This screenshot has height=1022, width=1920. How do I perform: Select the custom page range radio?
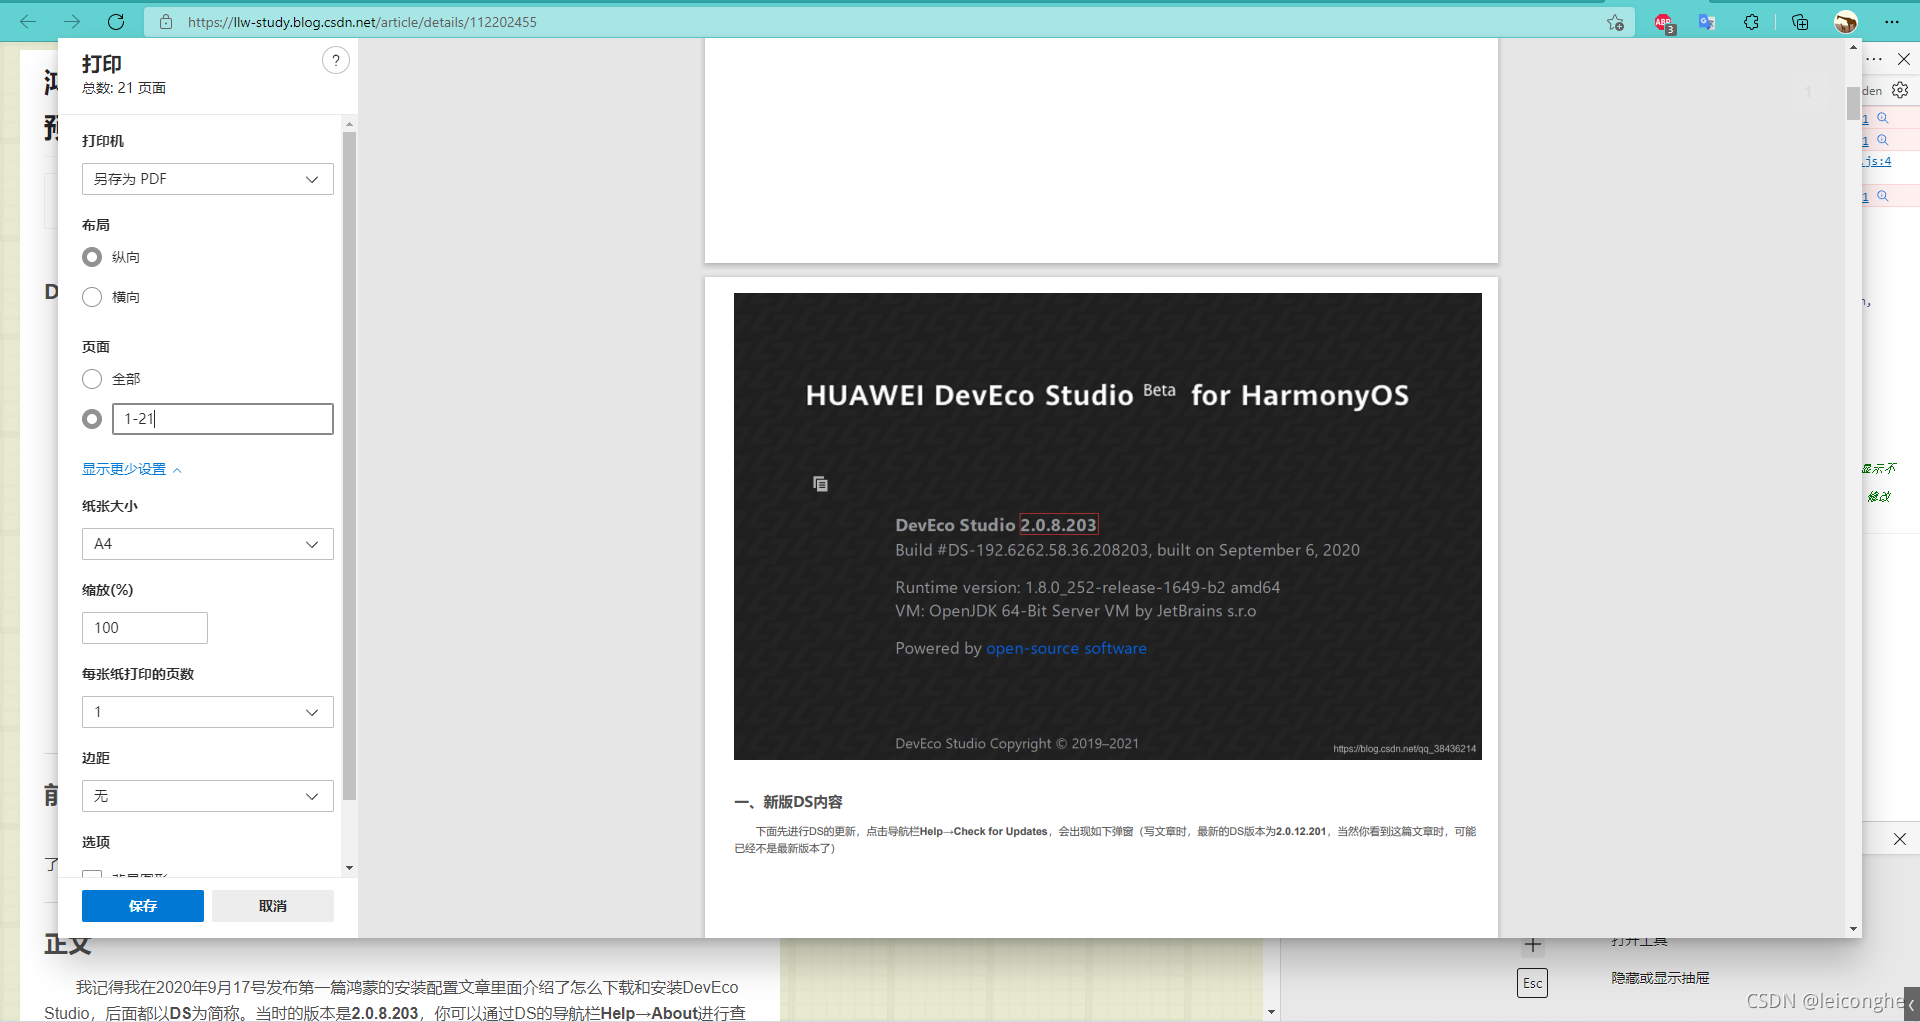92,419
